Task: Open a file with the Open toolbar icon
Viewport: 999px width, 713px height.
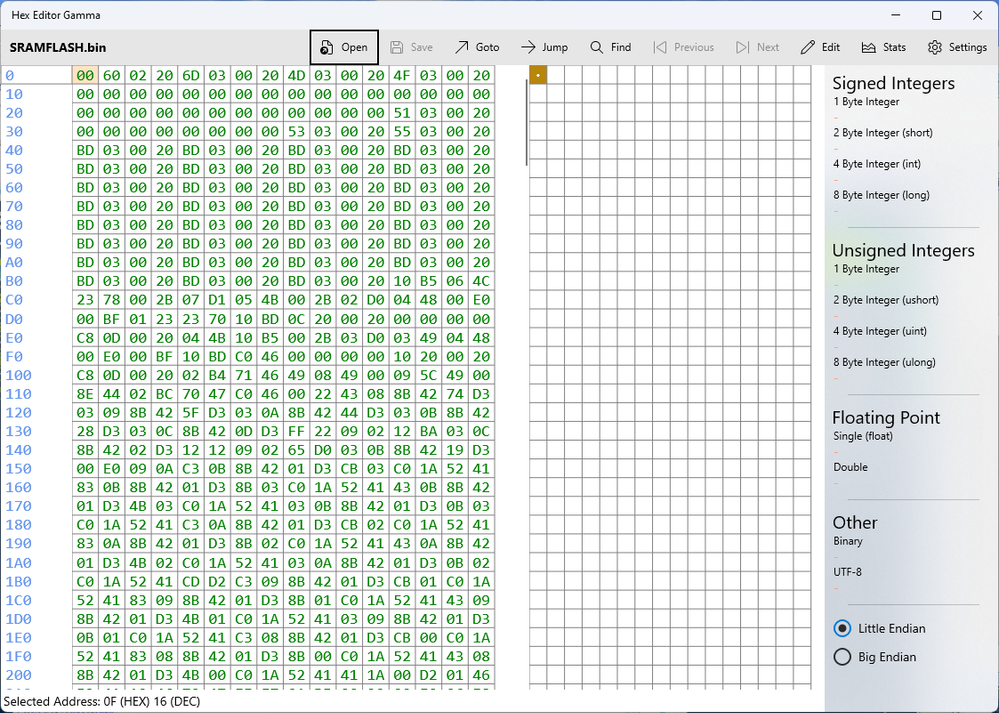Action: pyautogui.click(x=344, y=46)
